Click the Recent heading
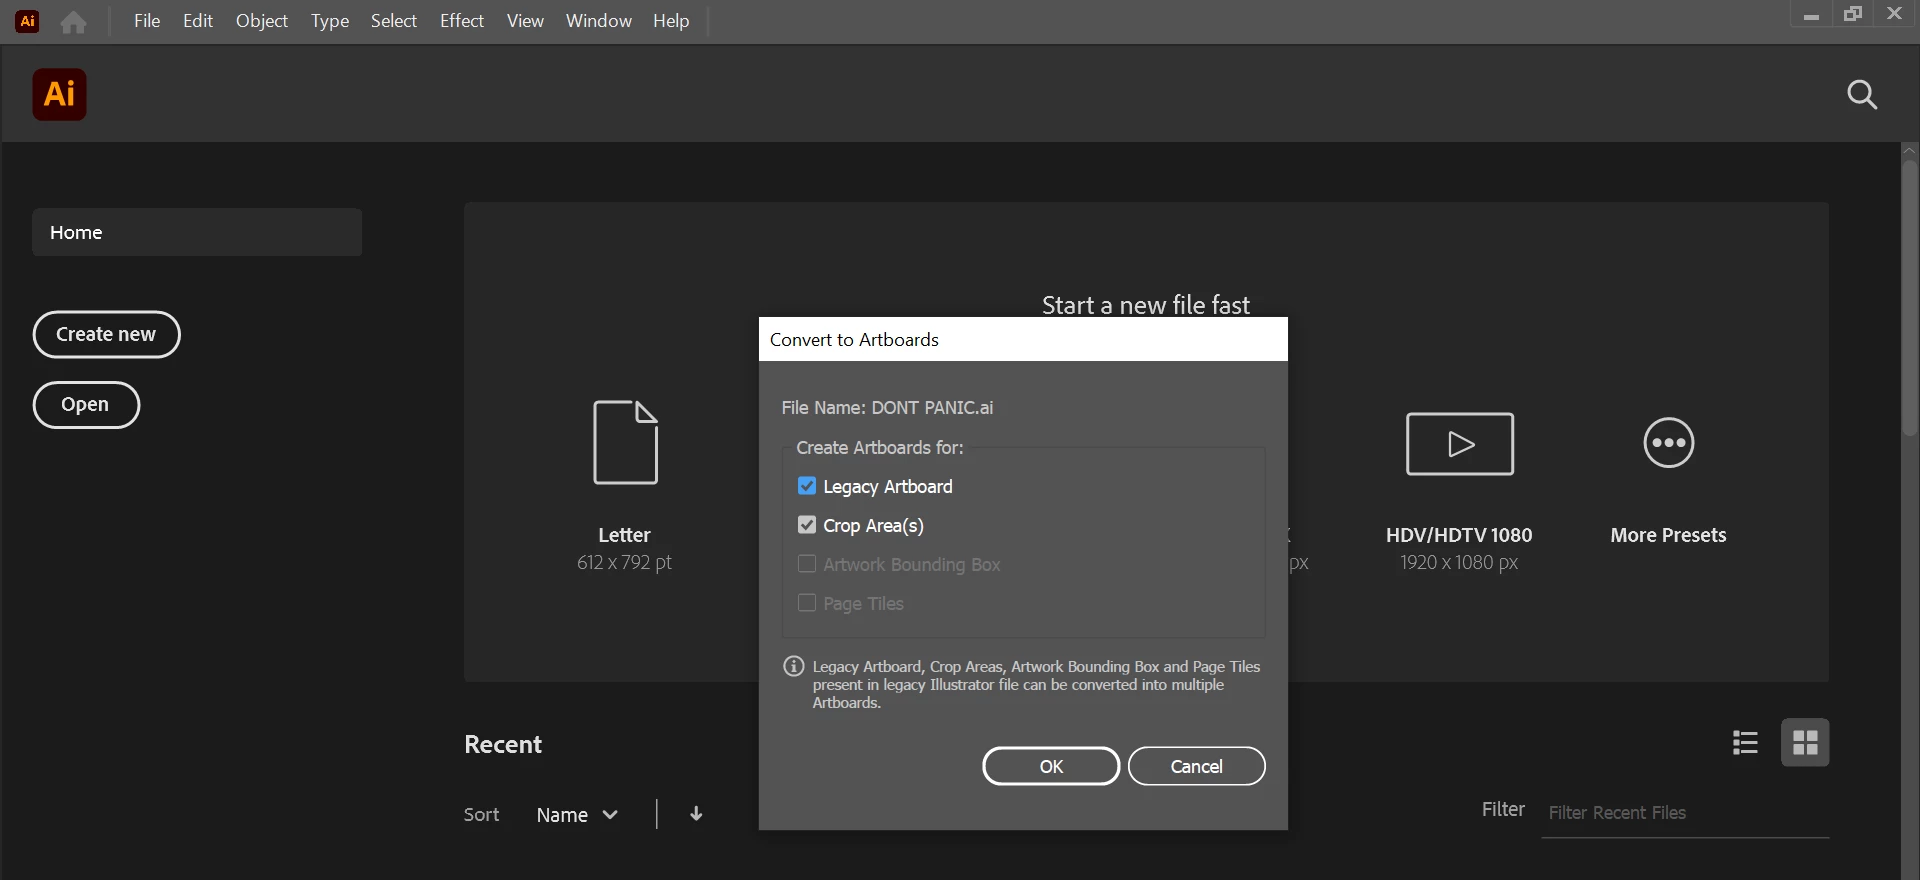The image size is (1920, 880). (x=503, y=744)
